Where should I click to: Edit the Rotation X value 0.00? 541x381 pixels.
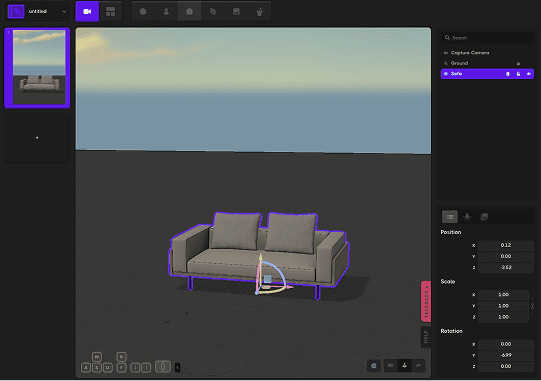pyautogui.click(x=506, y=344)
